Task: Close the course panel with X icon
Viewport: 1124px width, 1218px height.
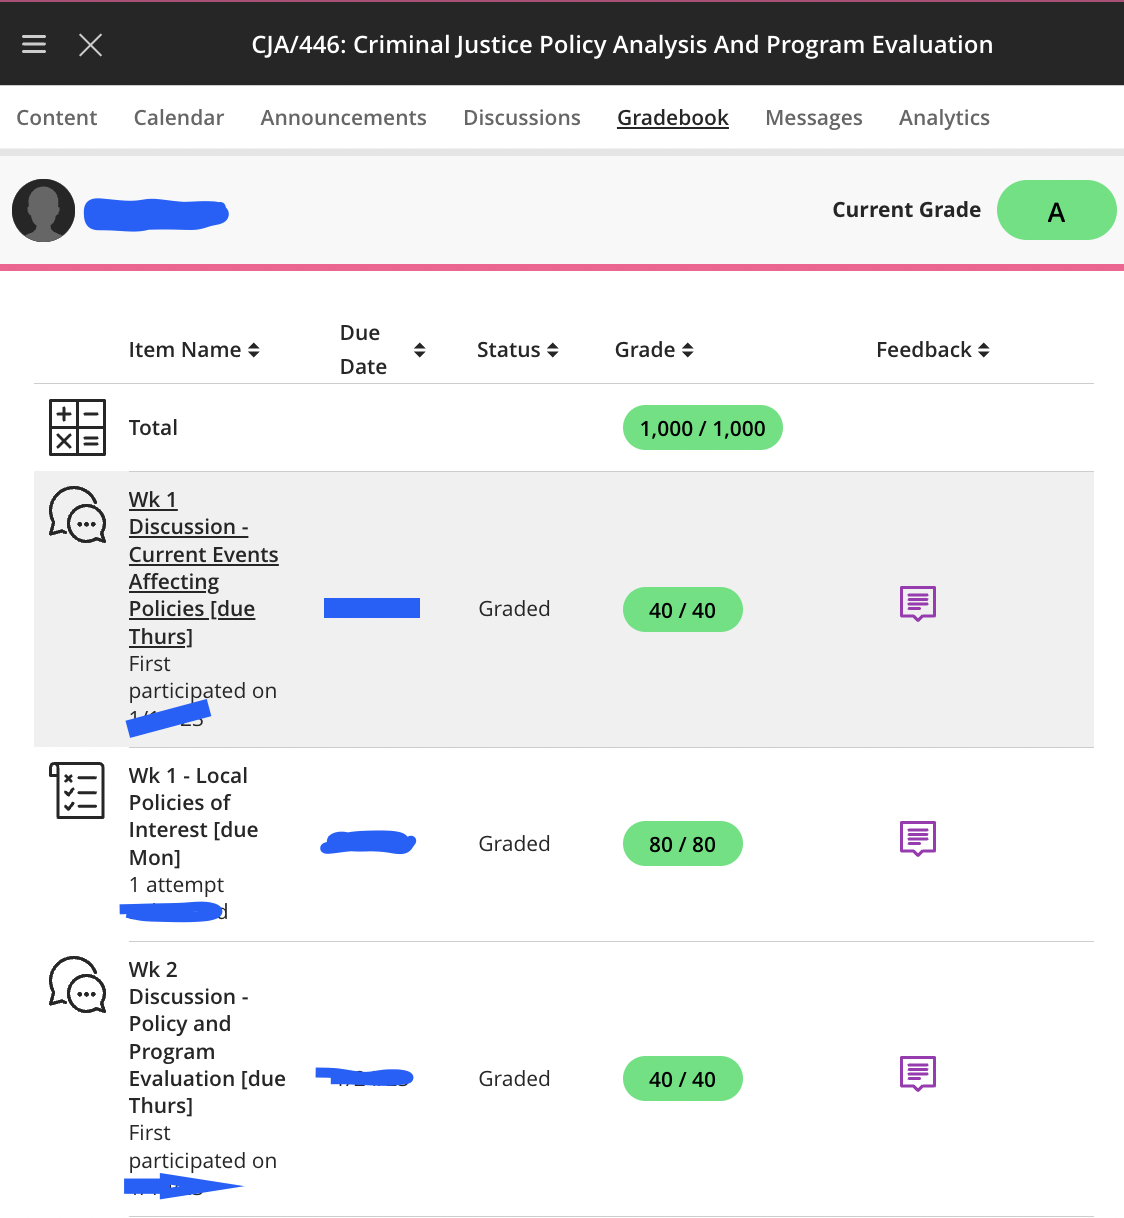Action: (x=91, y=44)
